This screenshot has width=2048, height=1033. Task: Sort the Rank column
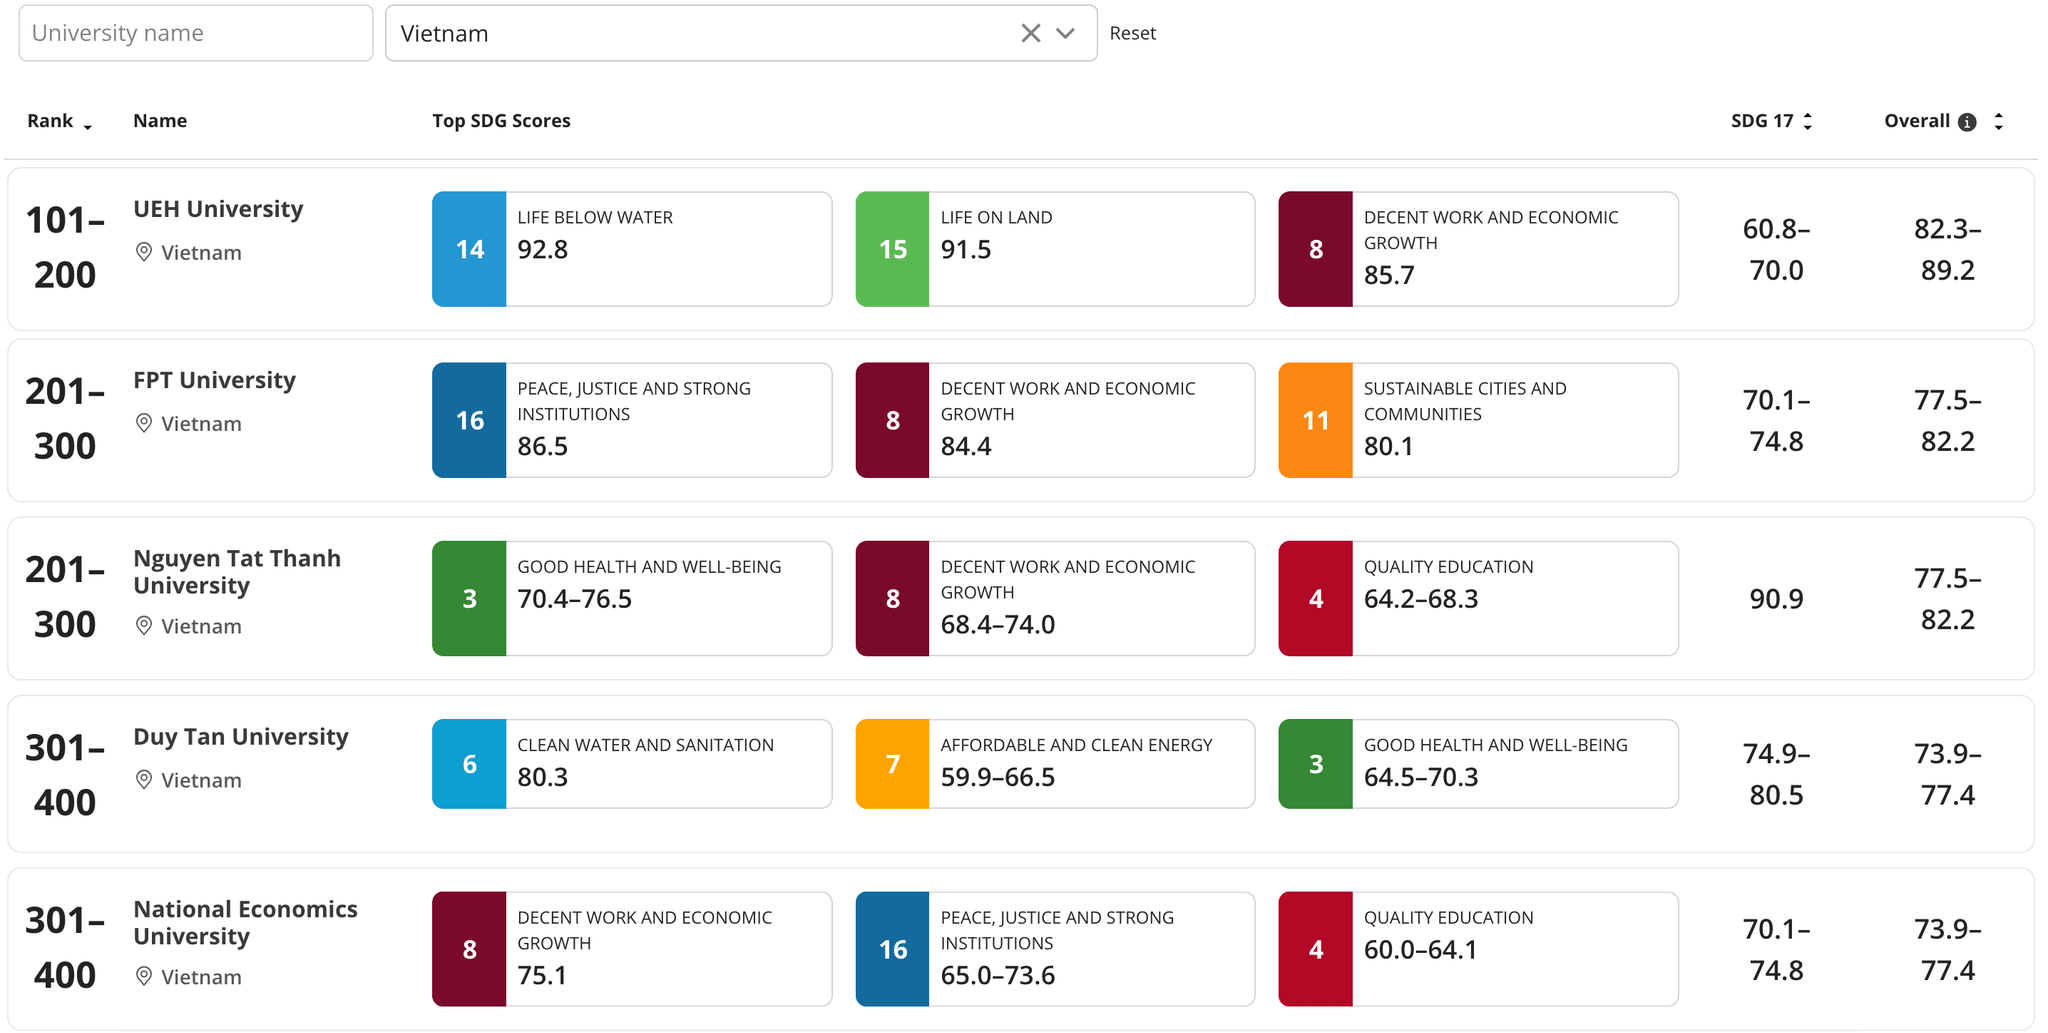pyautogui.click(x=59, y=121)
